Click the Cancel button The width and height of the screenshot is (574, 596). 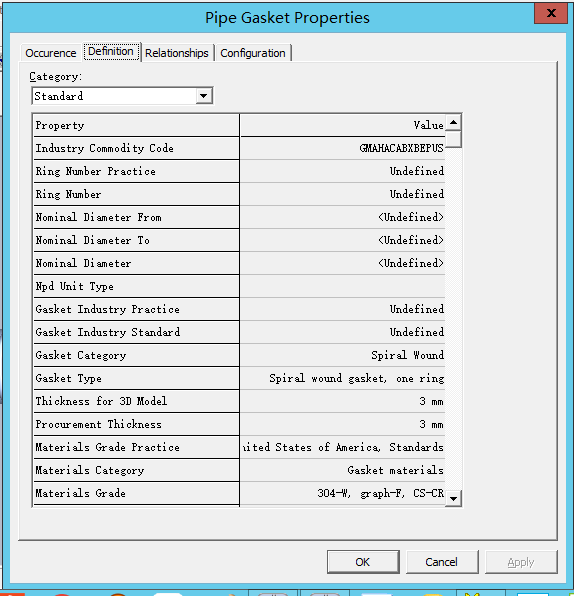442,562
